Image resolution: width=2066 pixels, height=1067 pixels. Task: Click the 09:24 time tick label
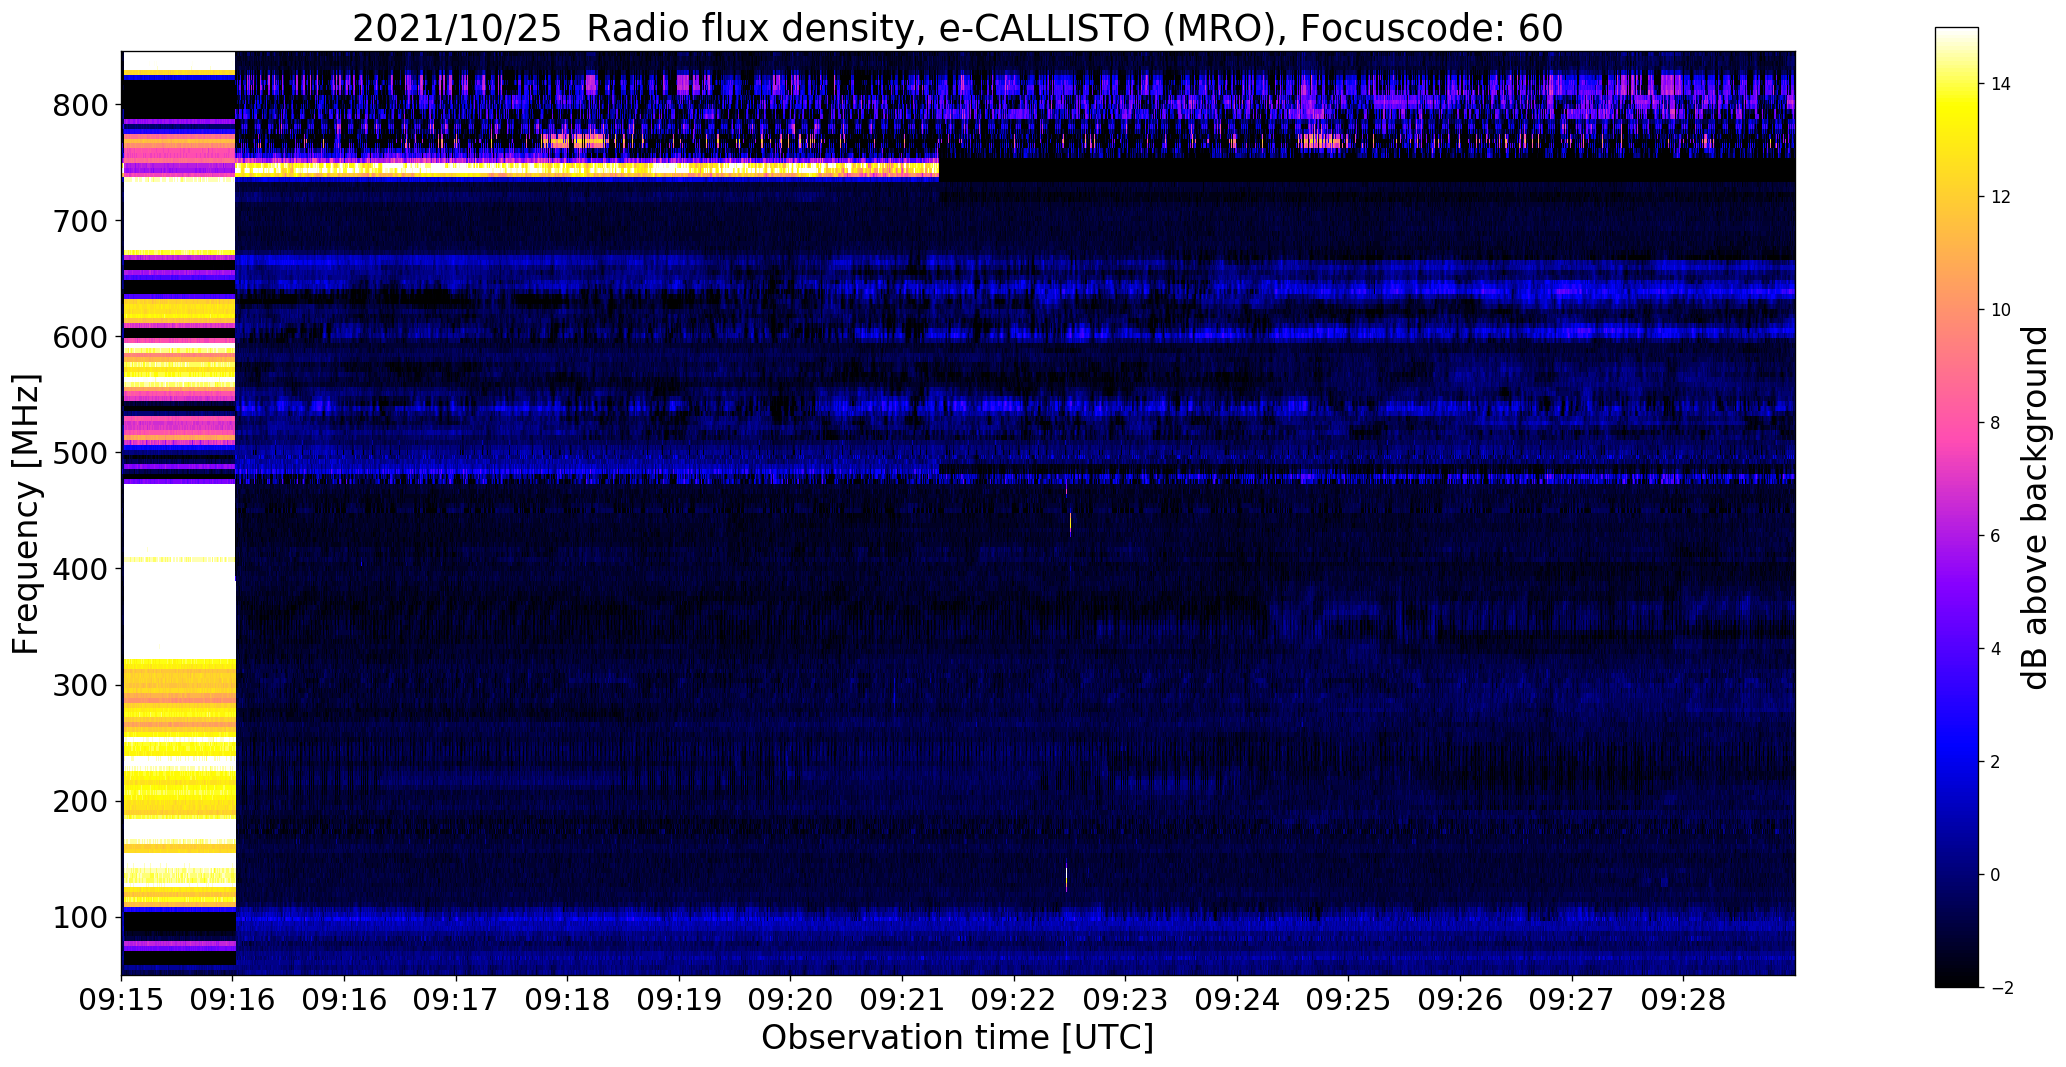tap(1238, 1000)
